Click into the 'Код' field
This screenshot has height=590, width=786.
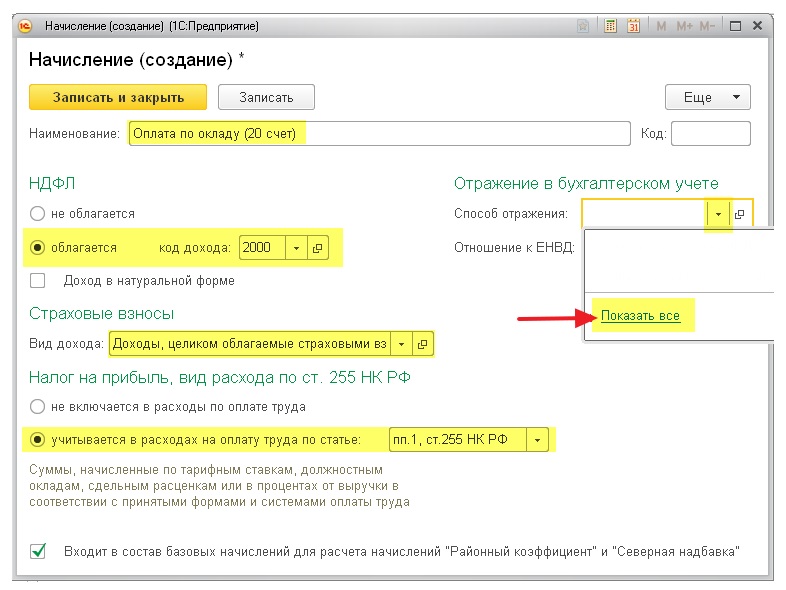pos(711,134)
